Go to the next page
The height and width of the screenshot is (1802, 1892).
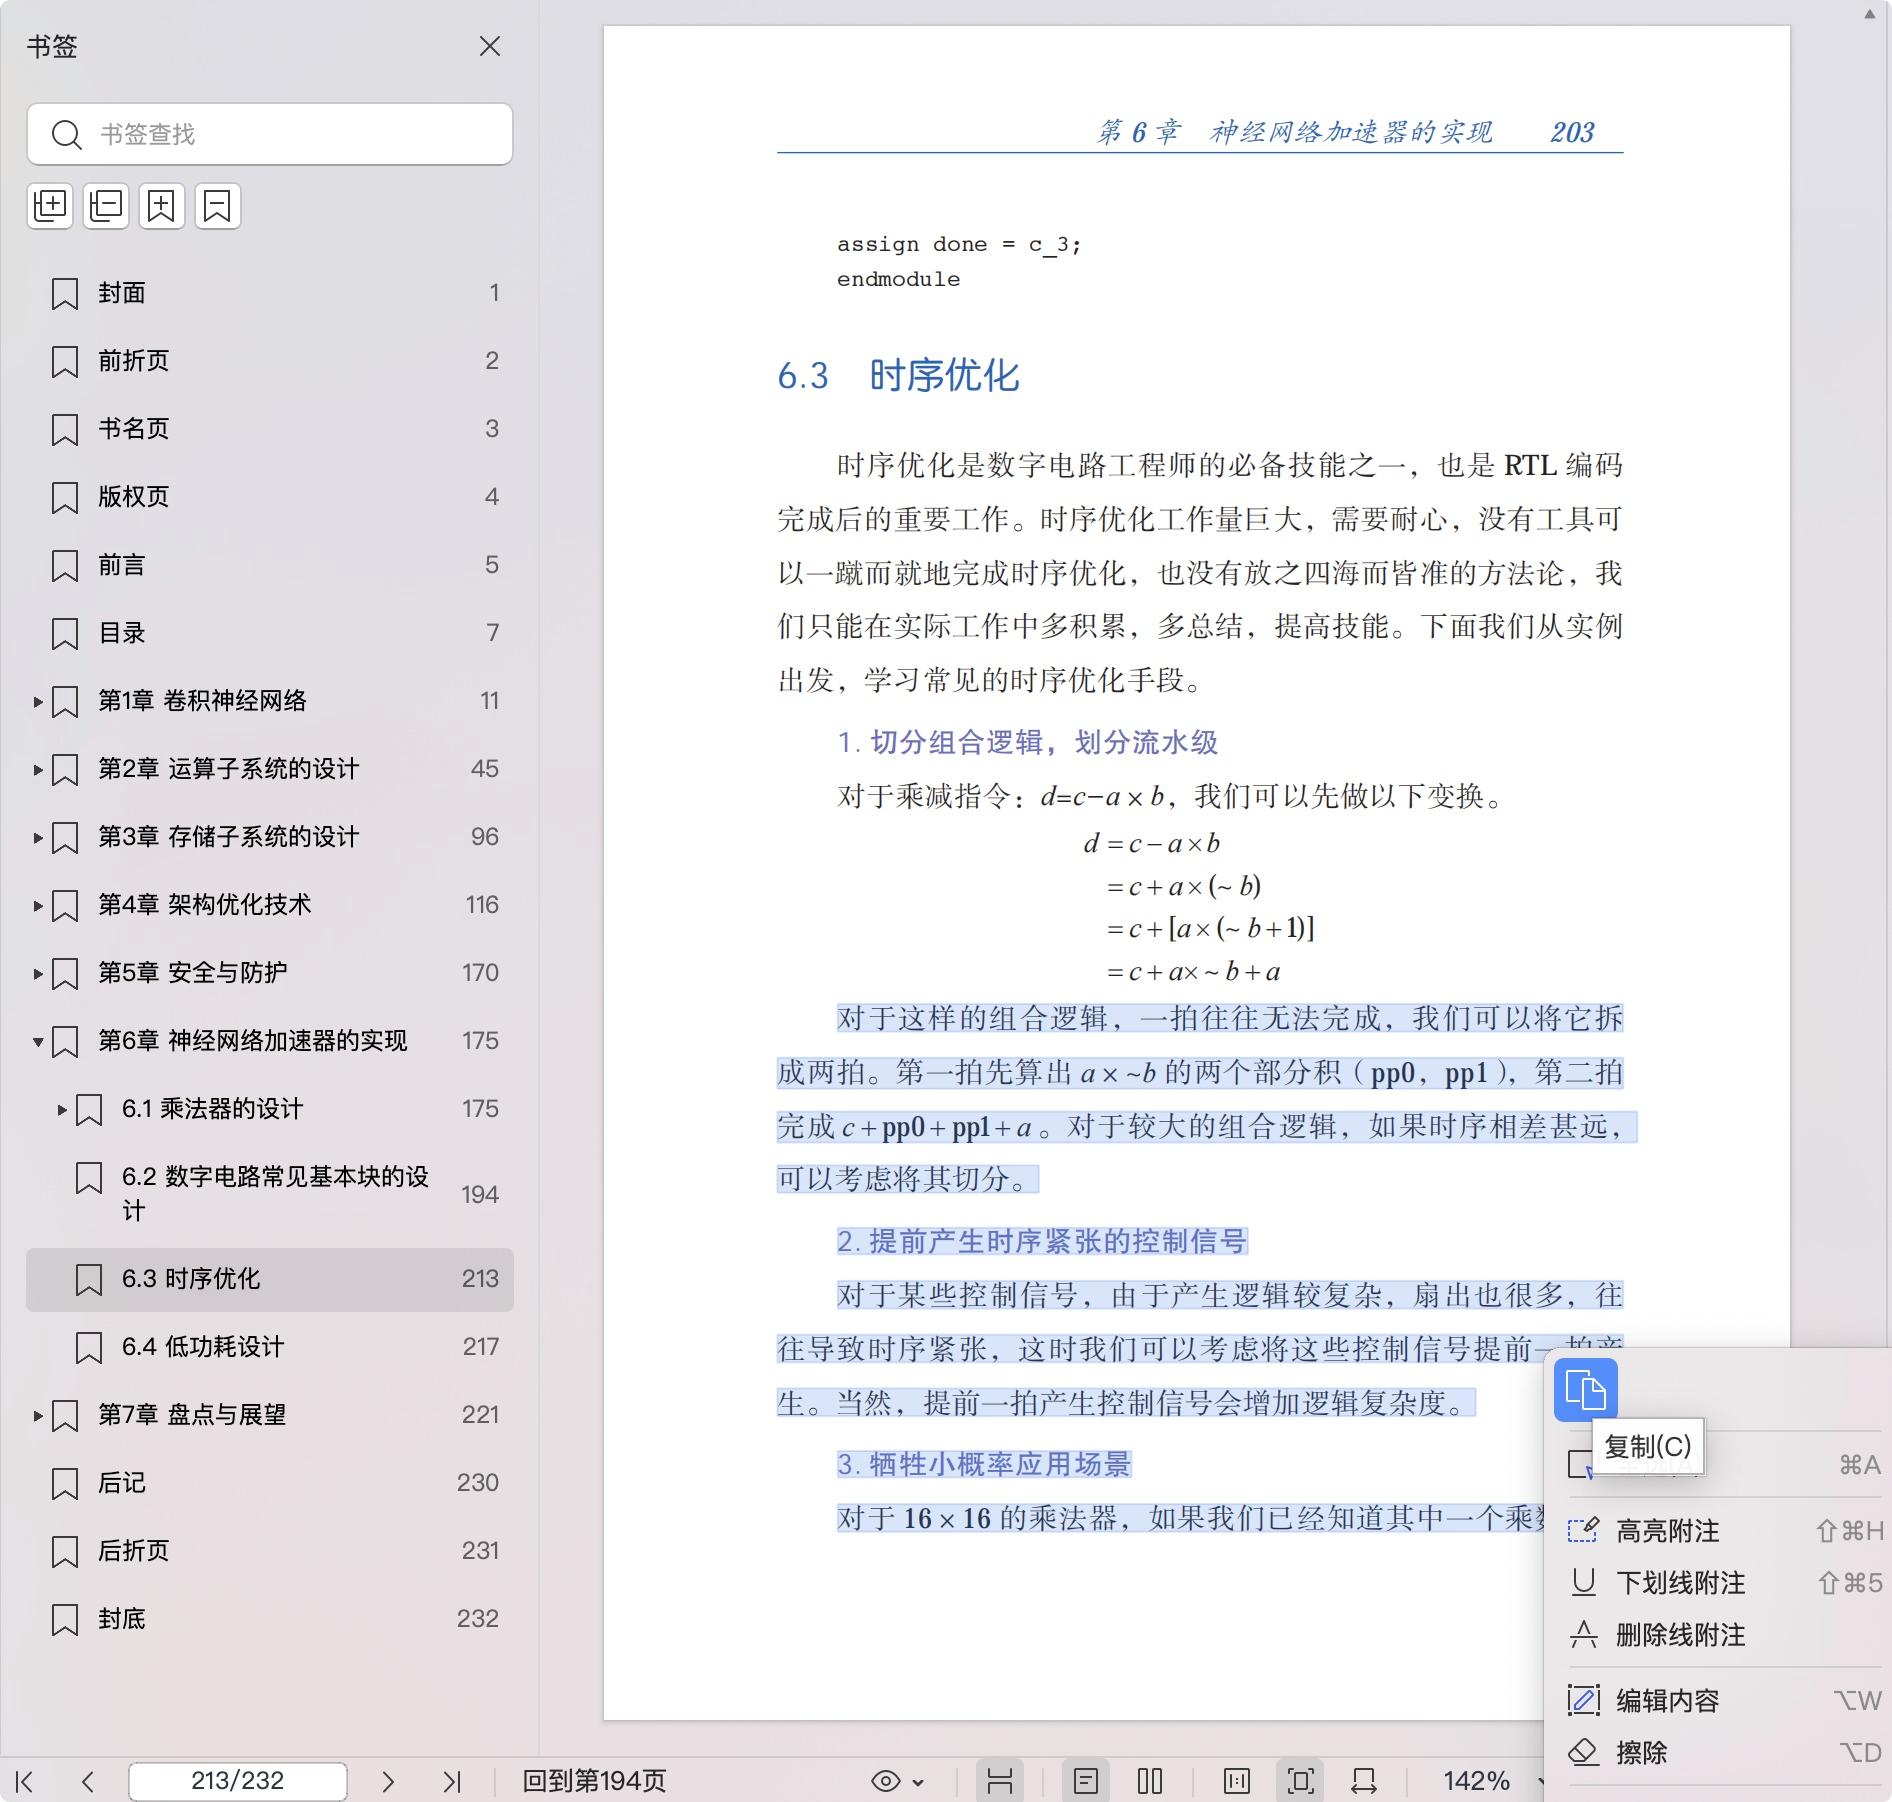(x=388, y=1781)
